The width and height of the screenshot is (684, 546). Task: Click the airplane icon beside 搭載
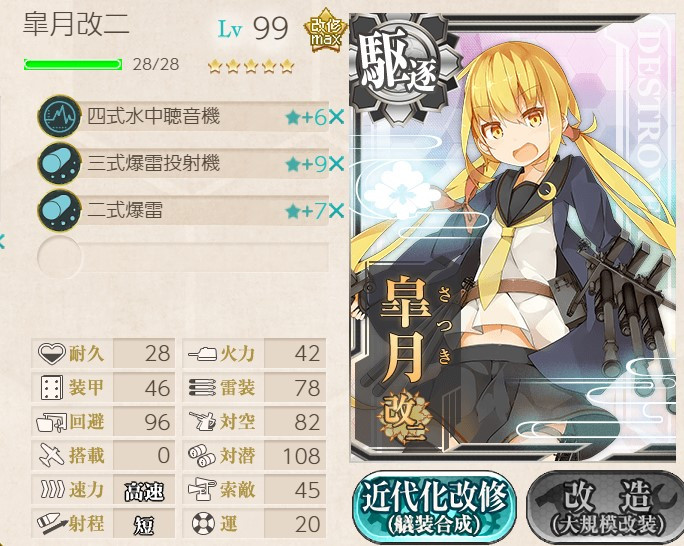51,455
